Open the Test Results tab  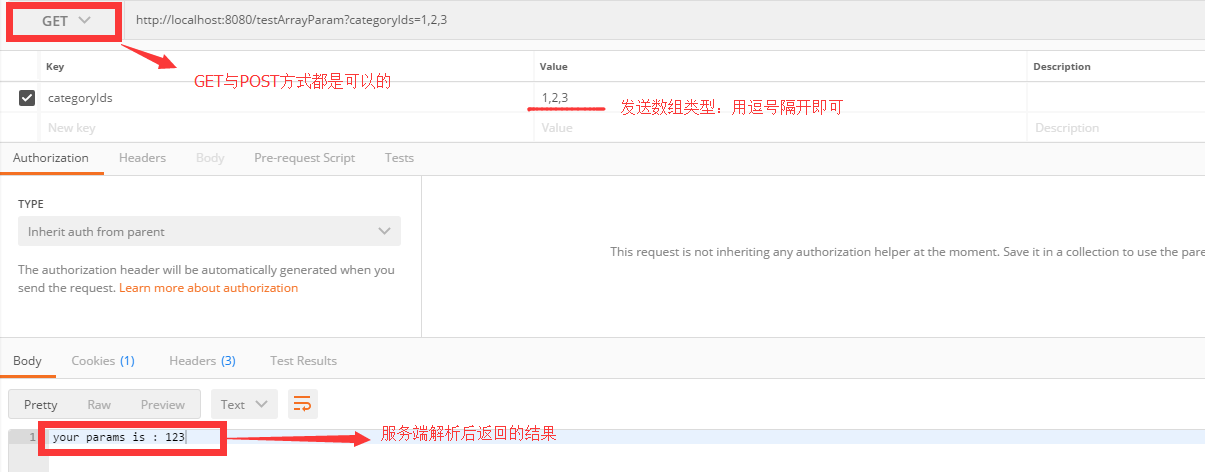point(303,361)
